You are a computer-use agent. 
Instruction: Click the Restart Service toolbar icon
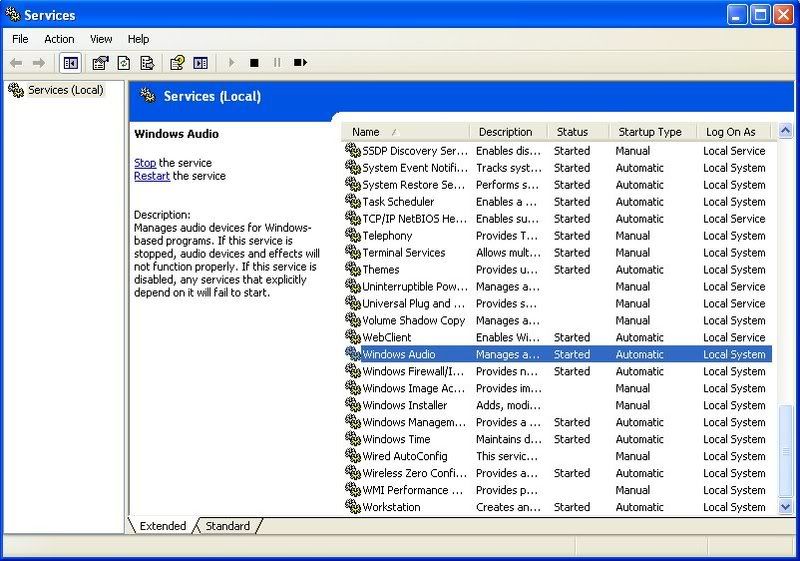point(301,63)
